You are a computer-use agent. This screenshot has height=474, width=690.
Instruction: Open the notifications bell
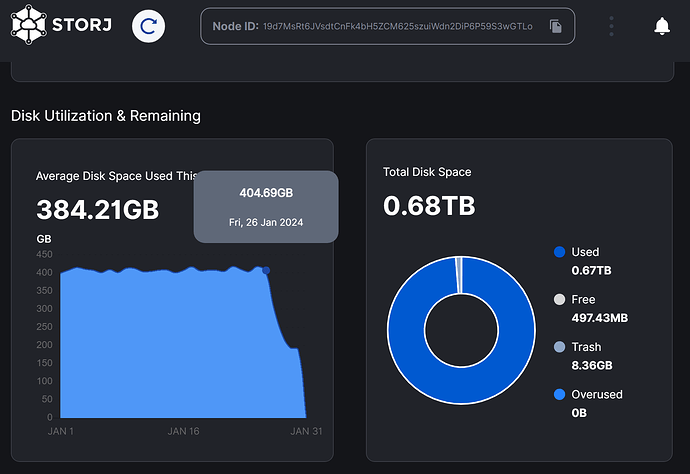(x=661, y=26)
